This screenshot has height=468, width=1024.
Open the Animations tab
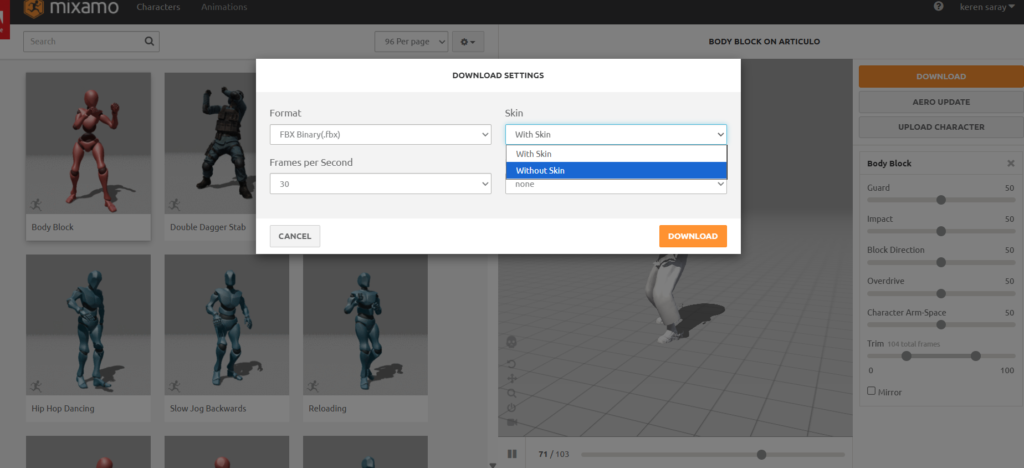point(224,7)
